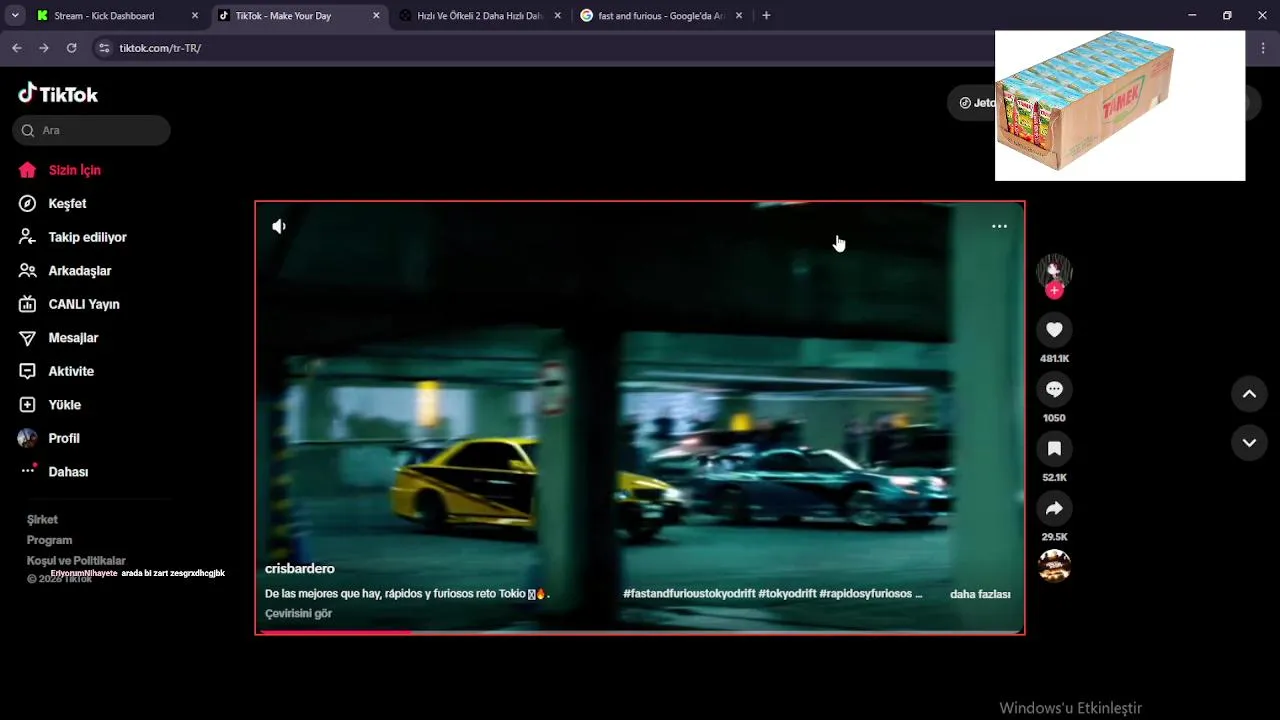1280x720 pixels.
Task: Open CANLI Yayın page
Action: (84, 304)
